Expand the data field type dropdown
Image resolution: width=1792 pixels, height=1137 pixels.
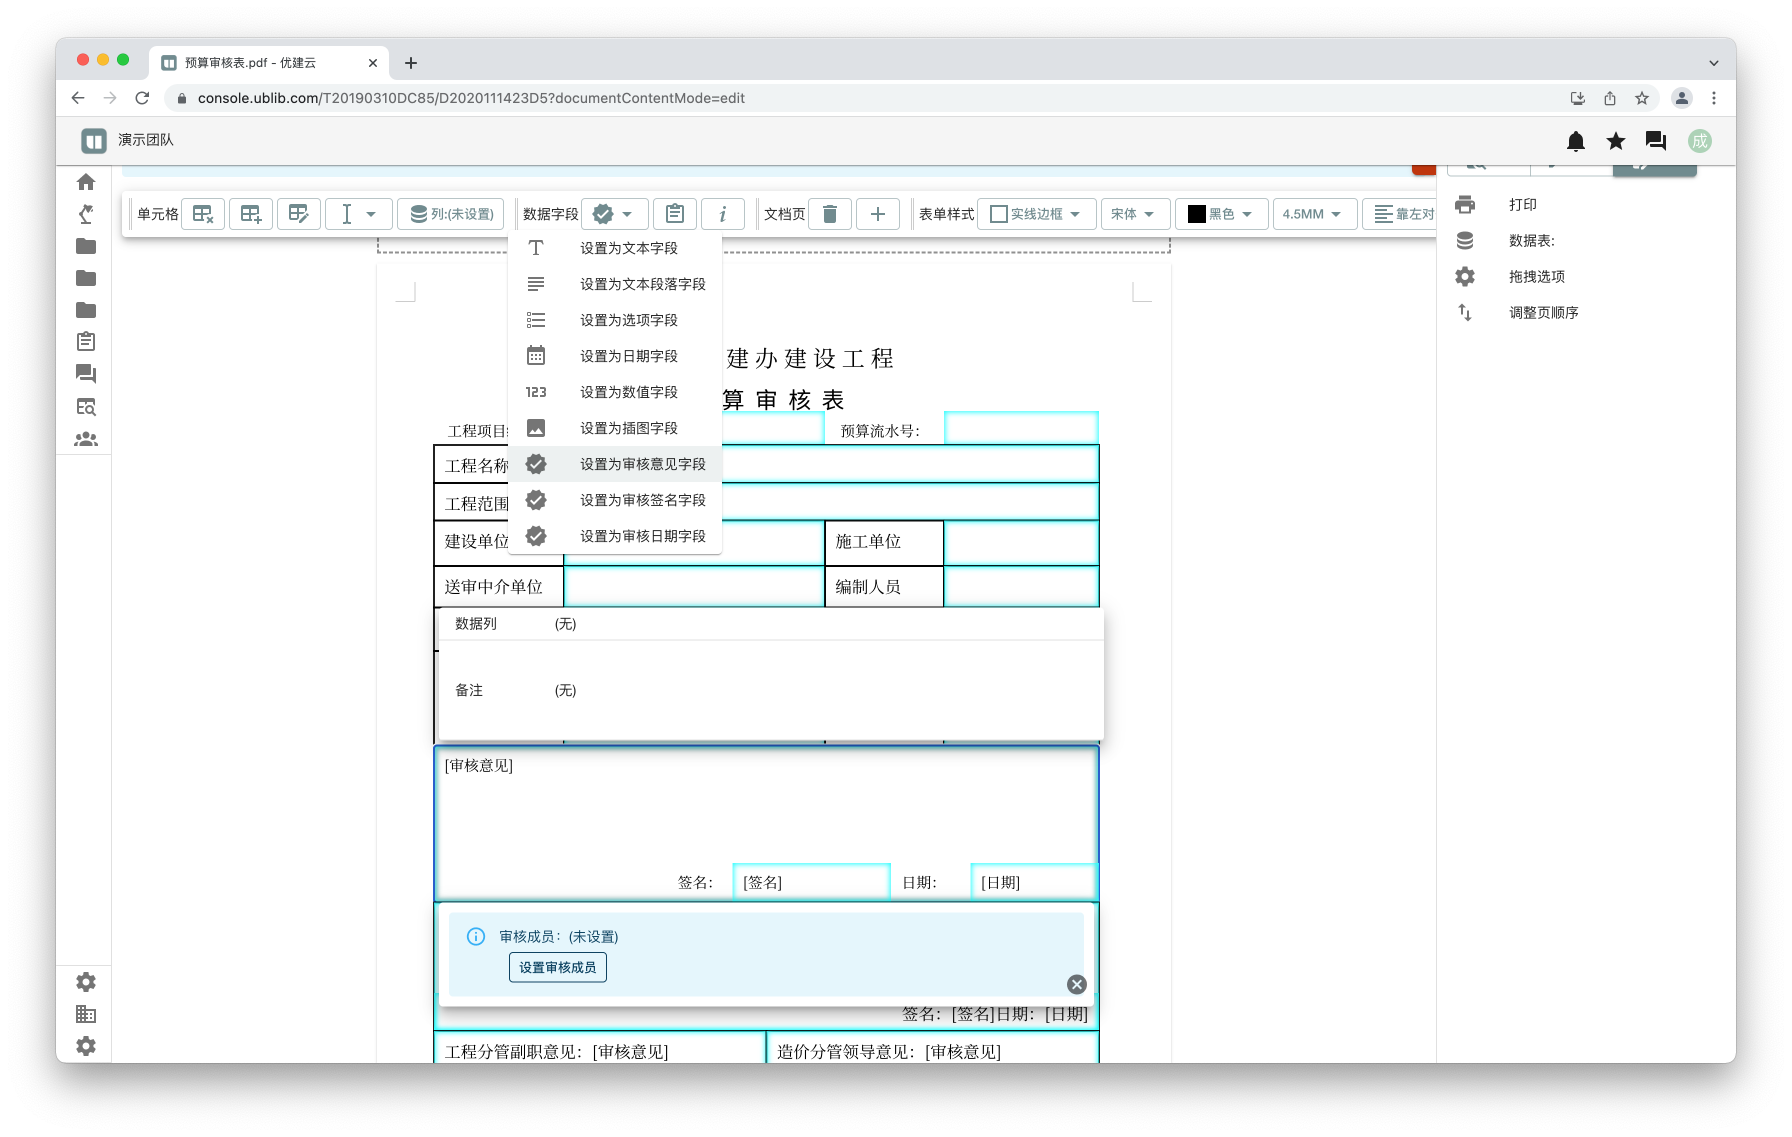(614, 214)
